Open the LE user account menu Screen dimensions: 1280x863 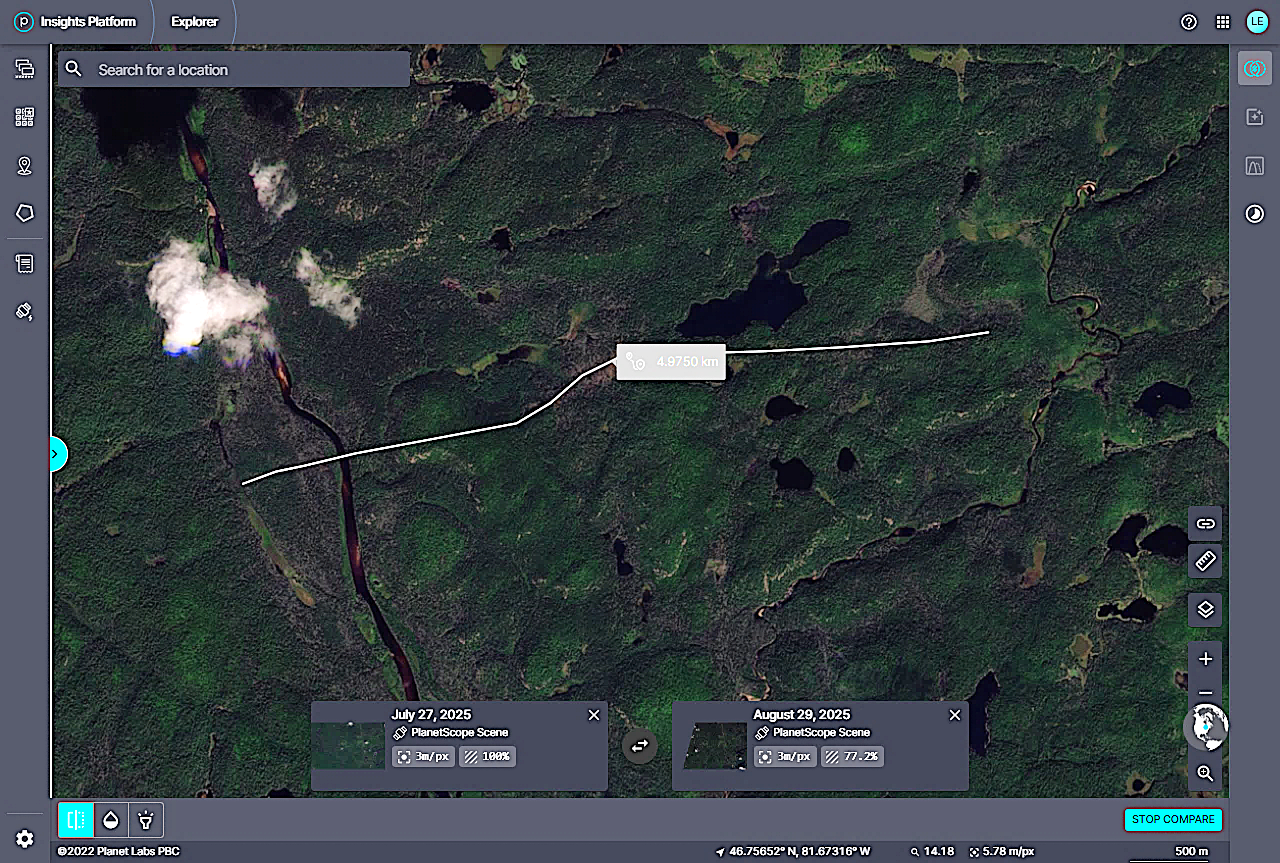[x=1256, y=22]
